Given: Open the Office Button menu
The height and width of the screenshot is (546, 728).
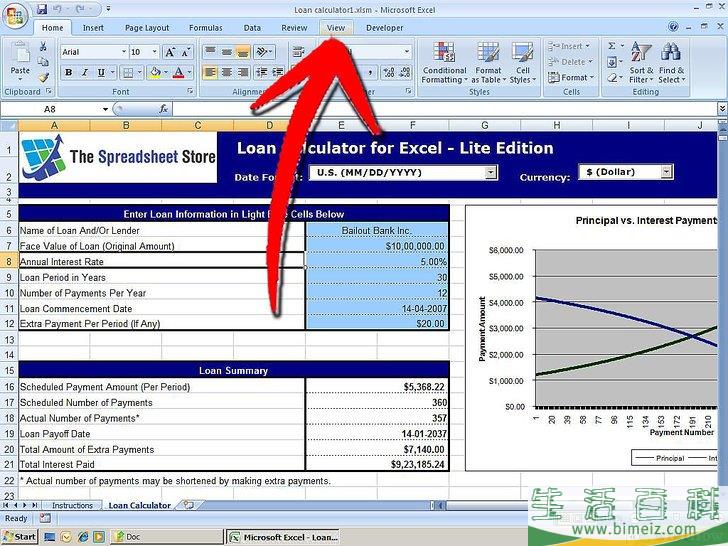Looking at the screenshot, I should pos(15,16).
